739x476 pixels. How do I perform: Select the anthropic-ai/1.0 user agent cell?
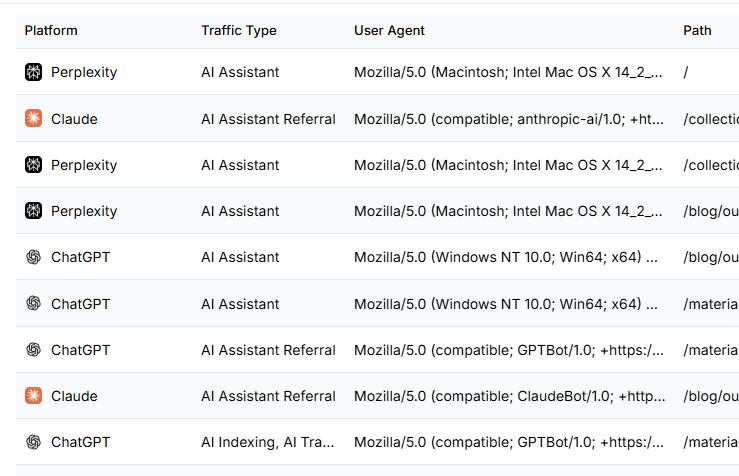pos(509,119)
